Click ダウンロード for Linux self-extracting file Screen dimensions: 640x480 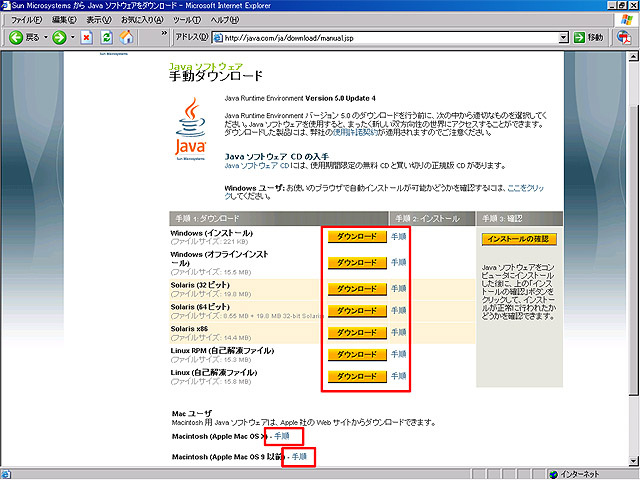tap(357, 376)
